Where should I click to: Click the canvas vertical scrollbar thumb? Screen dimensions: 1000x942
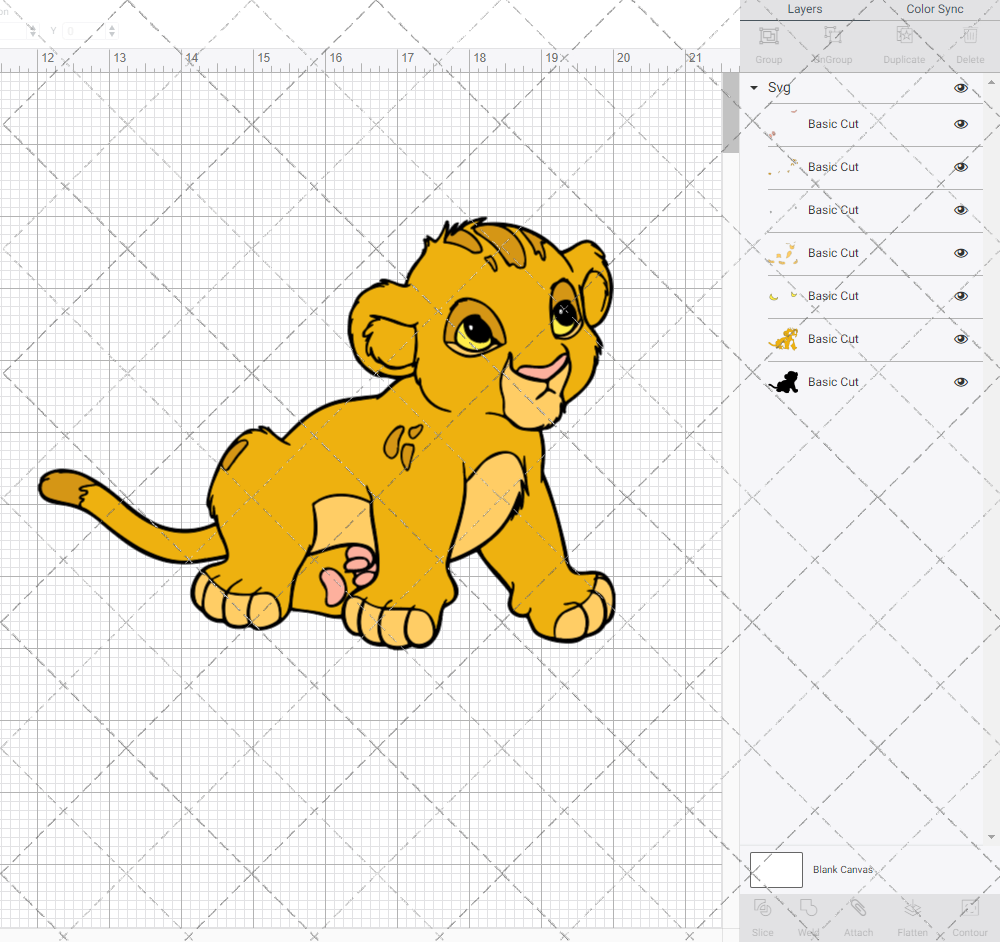point(730,112)
